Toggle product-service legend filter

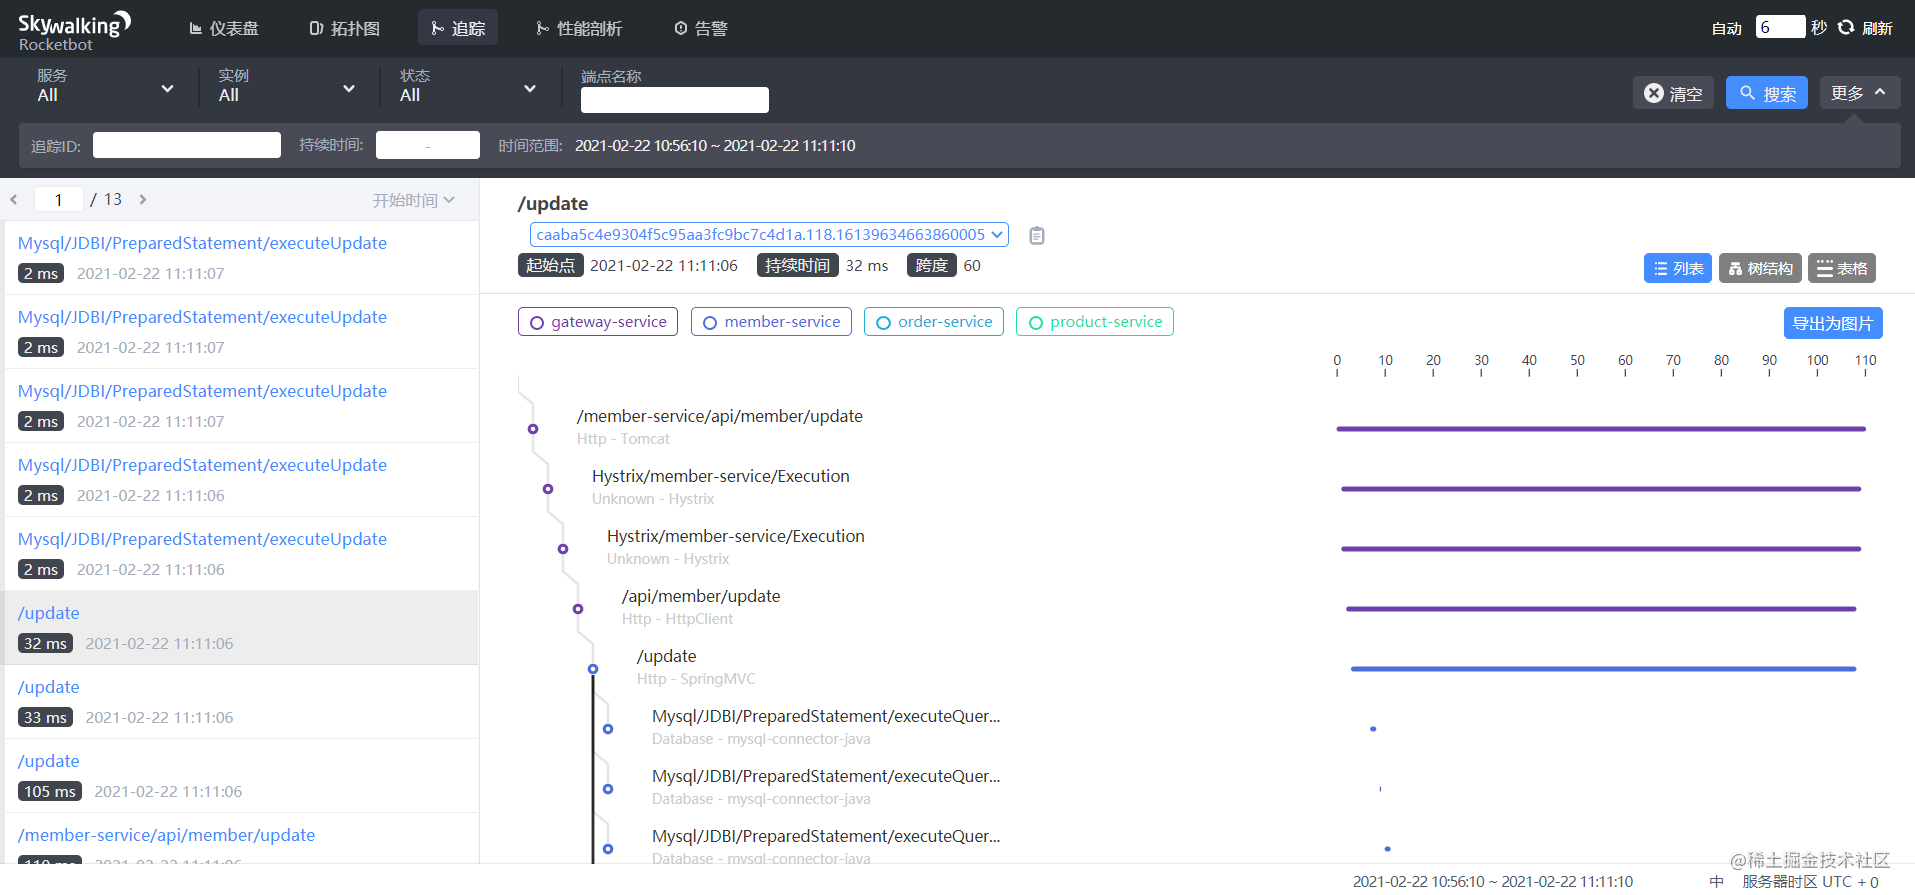tap(1095, 322)
